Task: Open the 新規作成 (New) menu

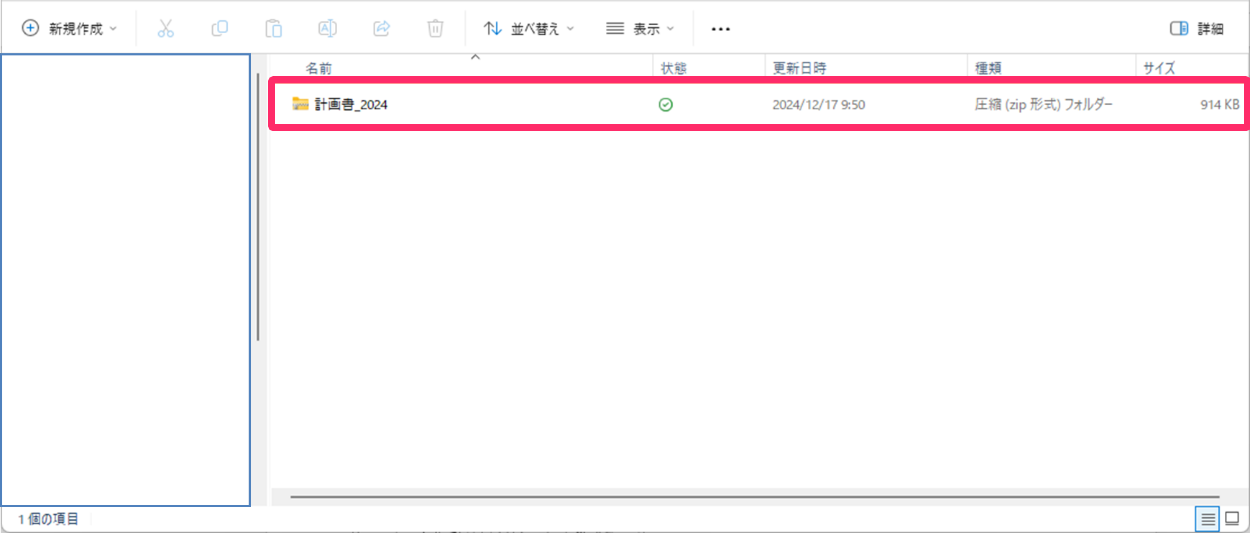Action: coord(69,29)
